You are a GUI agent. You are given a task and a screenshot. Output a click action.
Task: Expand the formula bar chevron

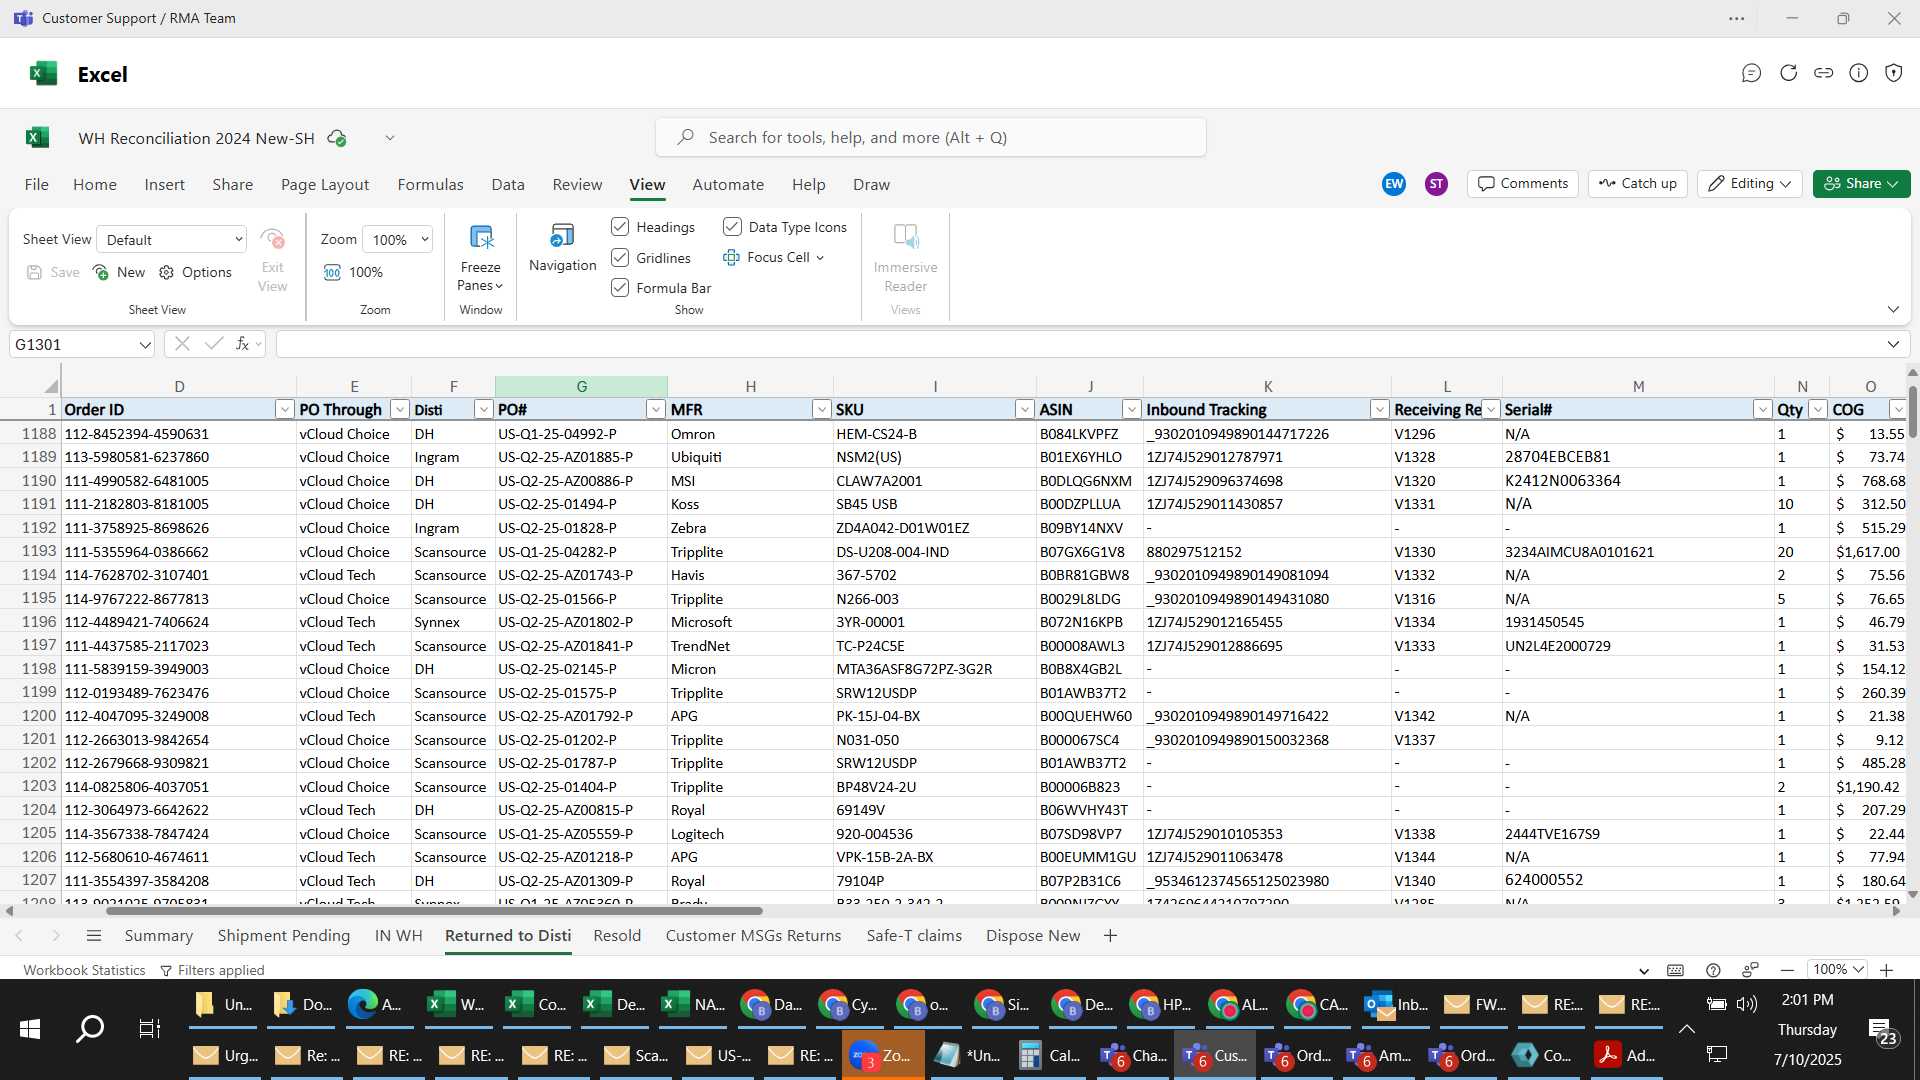click(x=1893, y=344)
